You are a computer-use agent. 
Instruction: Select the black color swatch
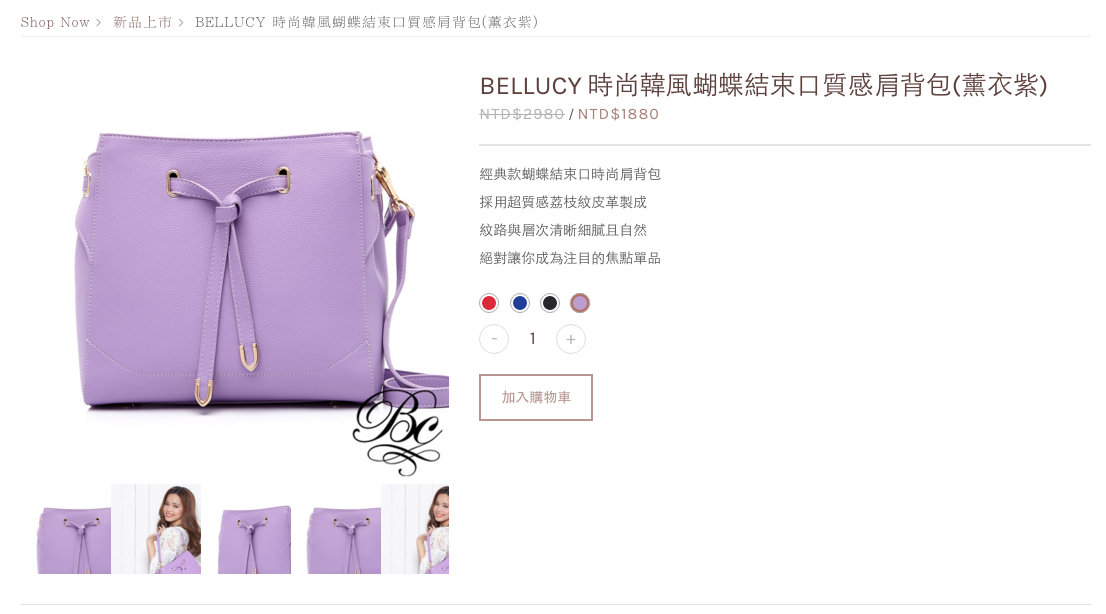coord(550,303)
